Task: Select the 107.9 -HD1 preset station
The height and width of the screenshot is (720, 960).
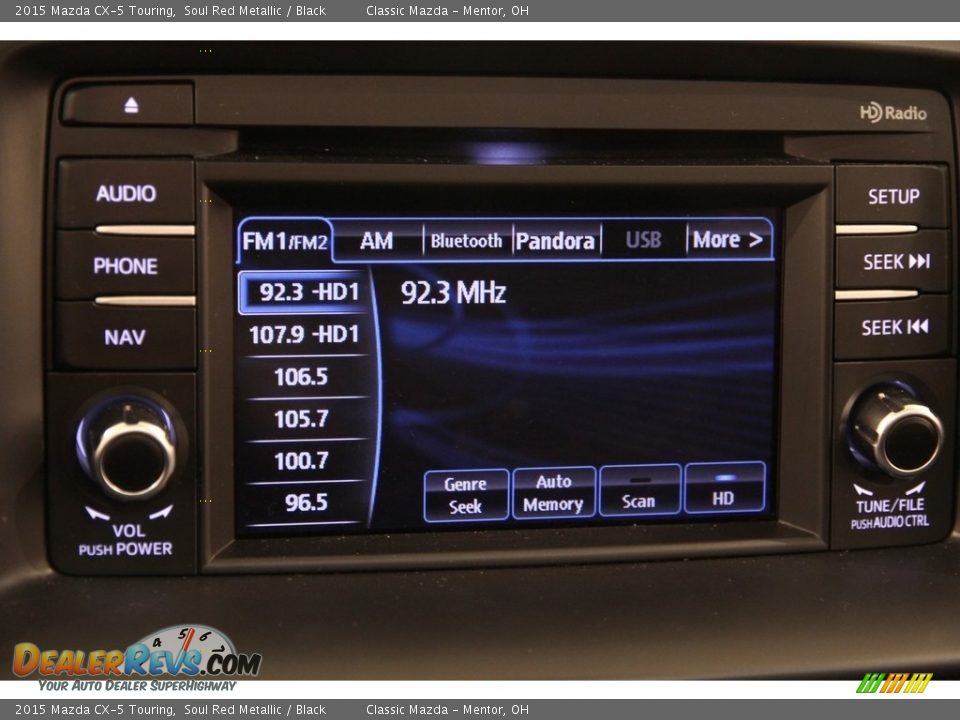Action: click(x=303, y=335)
